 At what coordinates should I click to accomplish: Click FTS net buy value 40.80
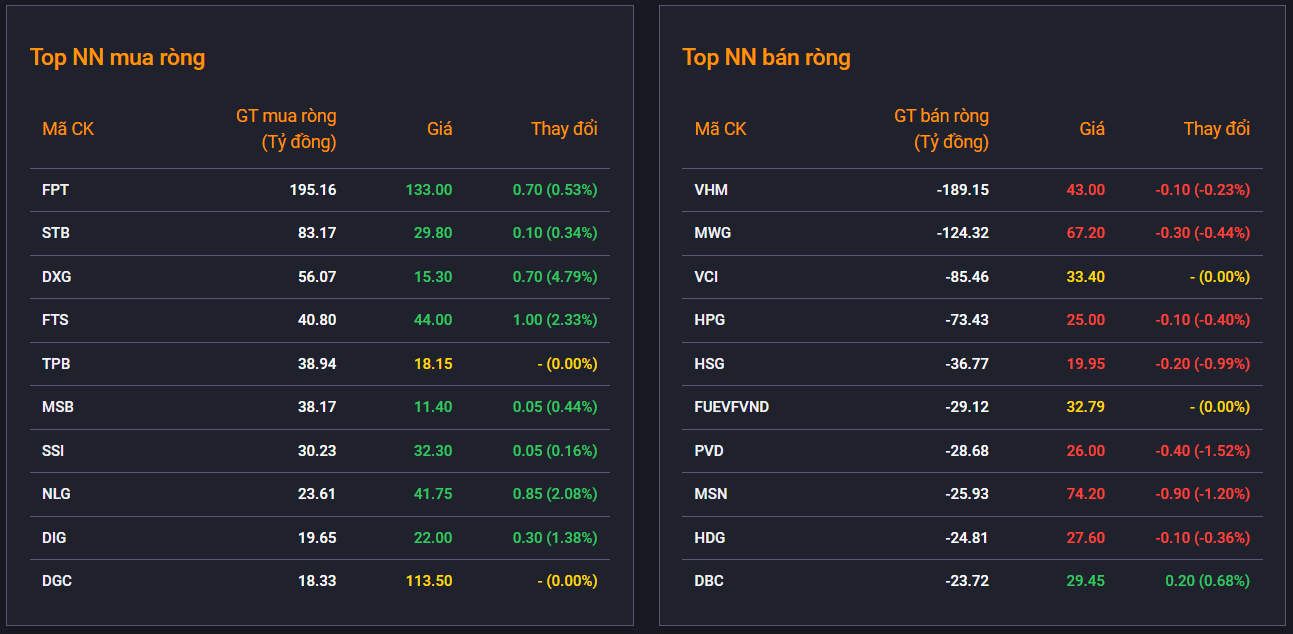(317, 320)
